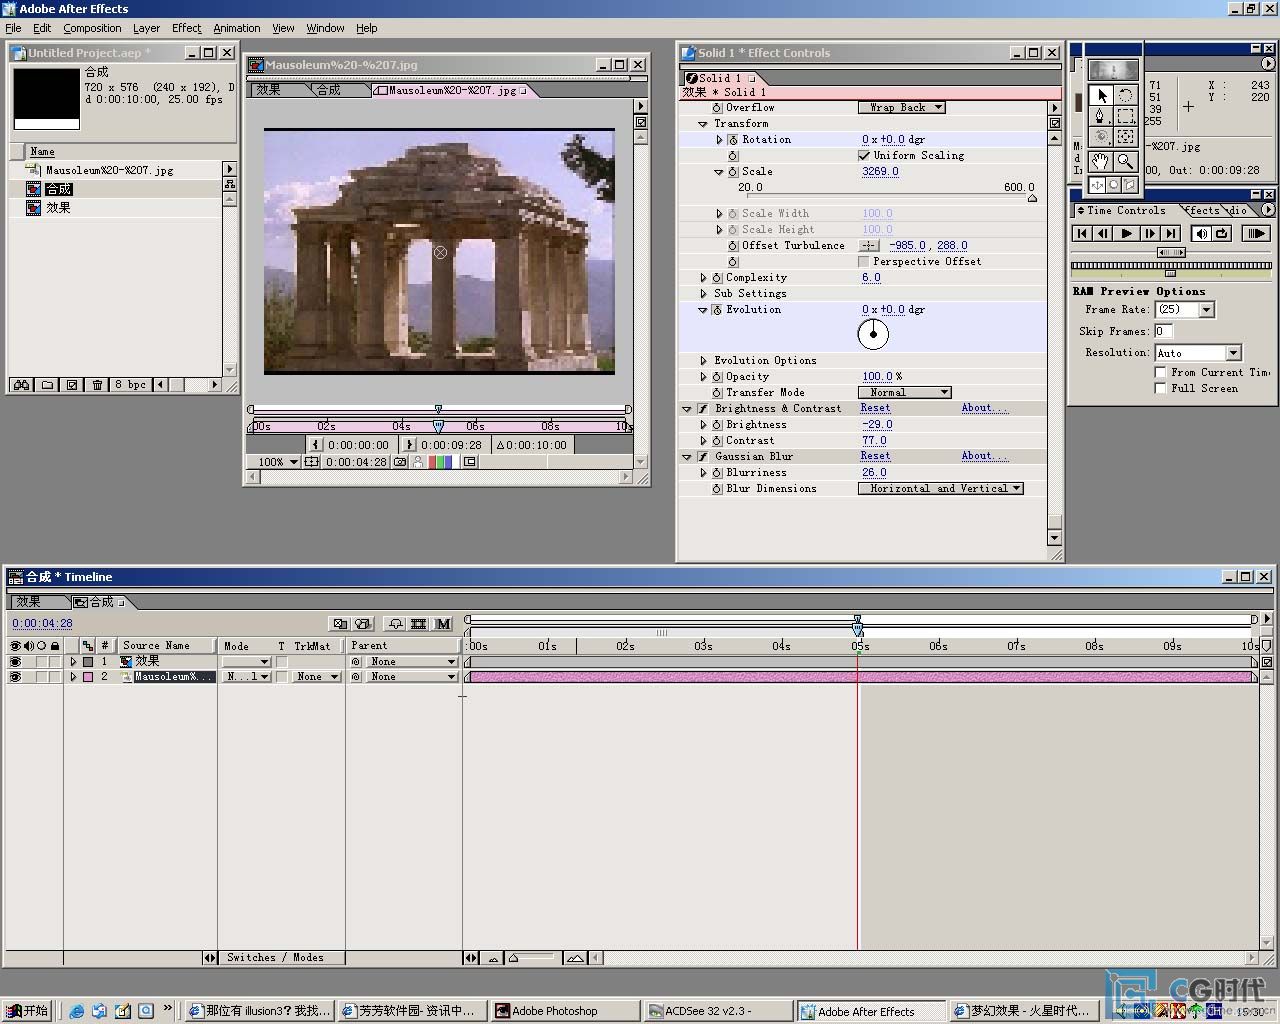
Task: Click Scale value 3269.0
Action: [880, 171]
